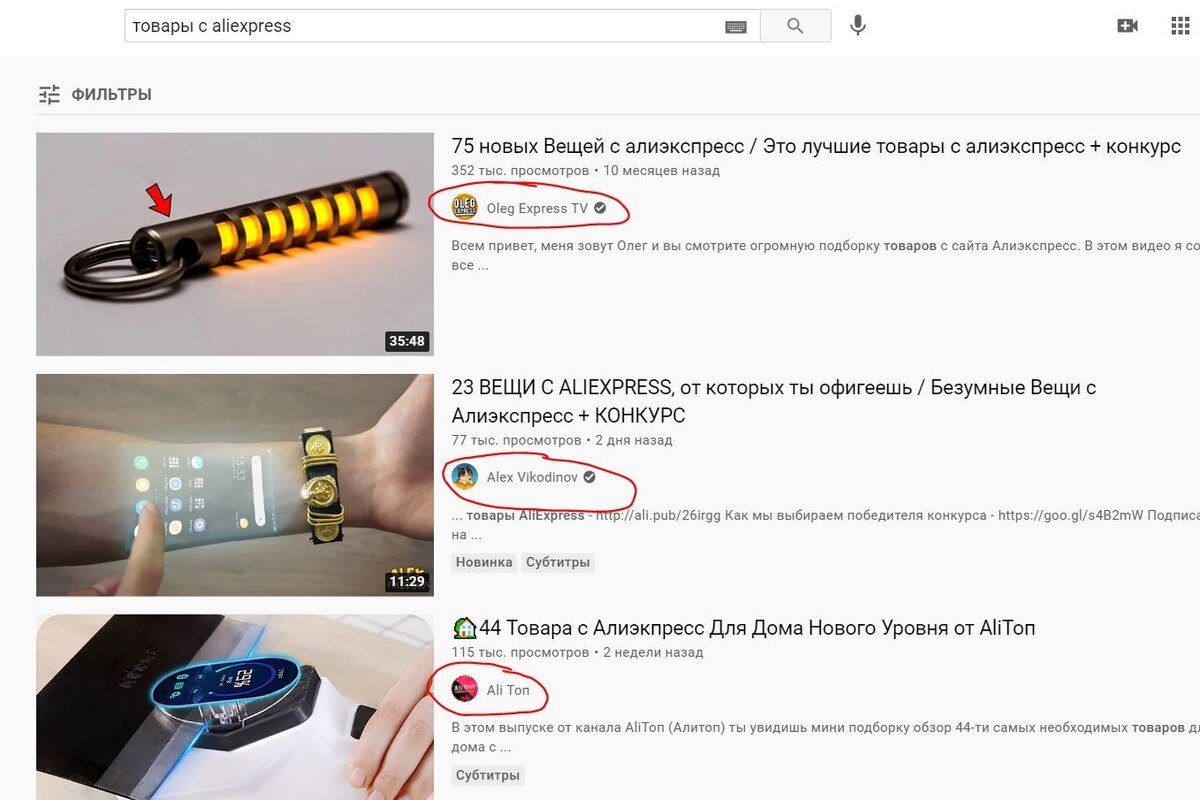1200x800 pixels.
Task: Open the '23 ВЕЩИ С ALIEXPRESS' video title
Action: click(774, 401)
